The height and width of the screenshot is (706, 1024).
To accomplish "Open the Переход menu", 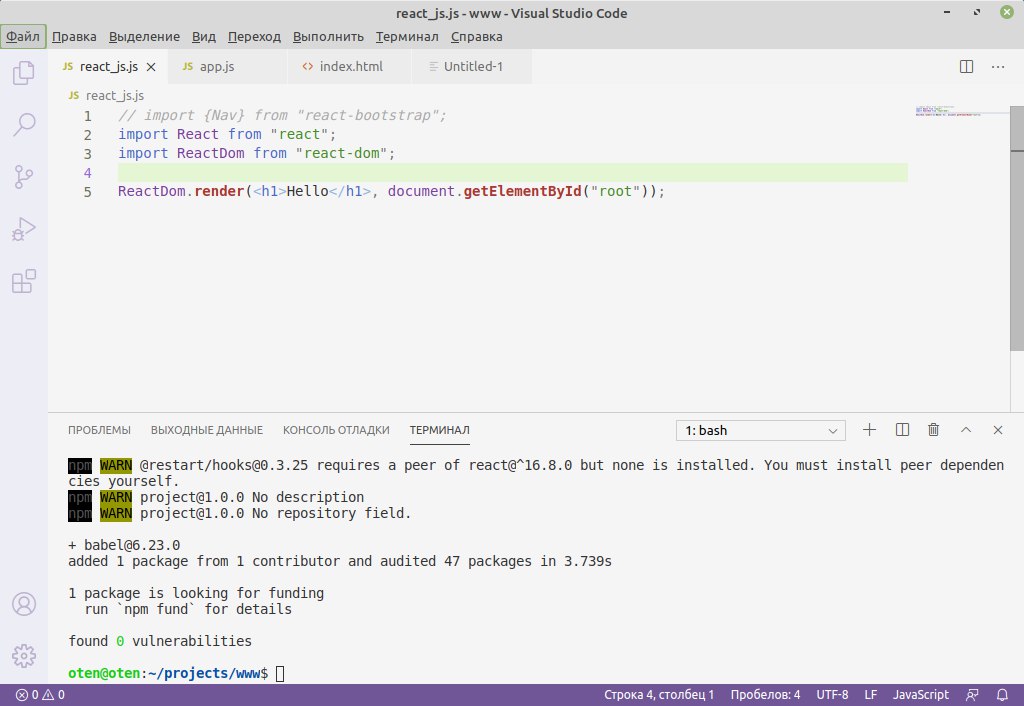I will pos(254,37).
